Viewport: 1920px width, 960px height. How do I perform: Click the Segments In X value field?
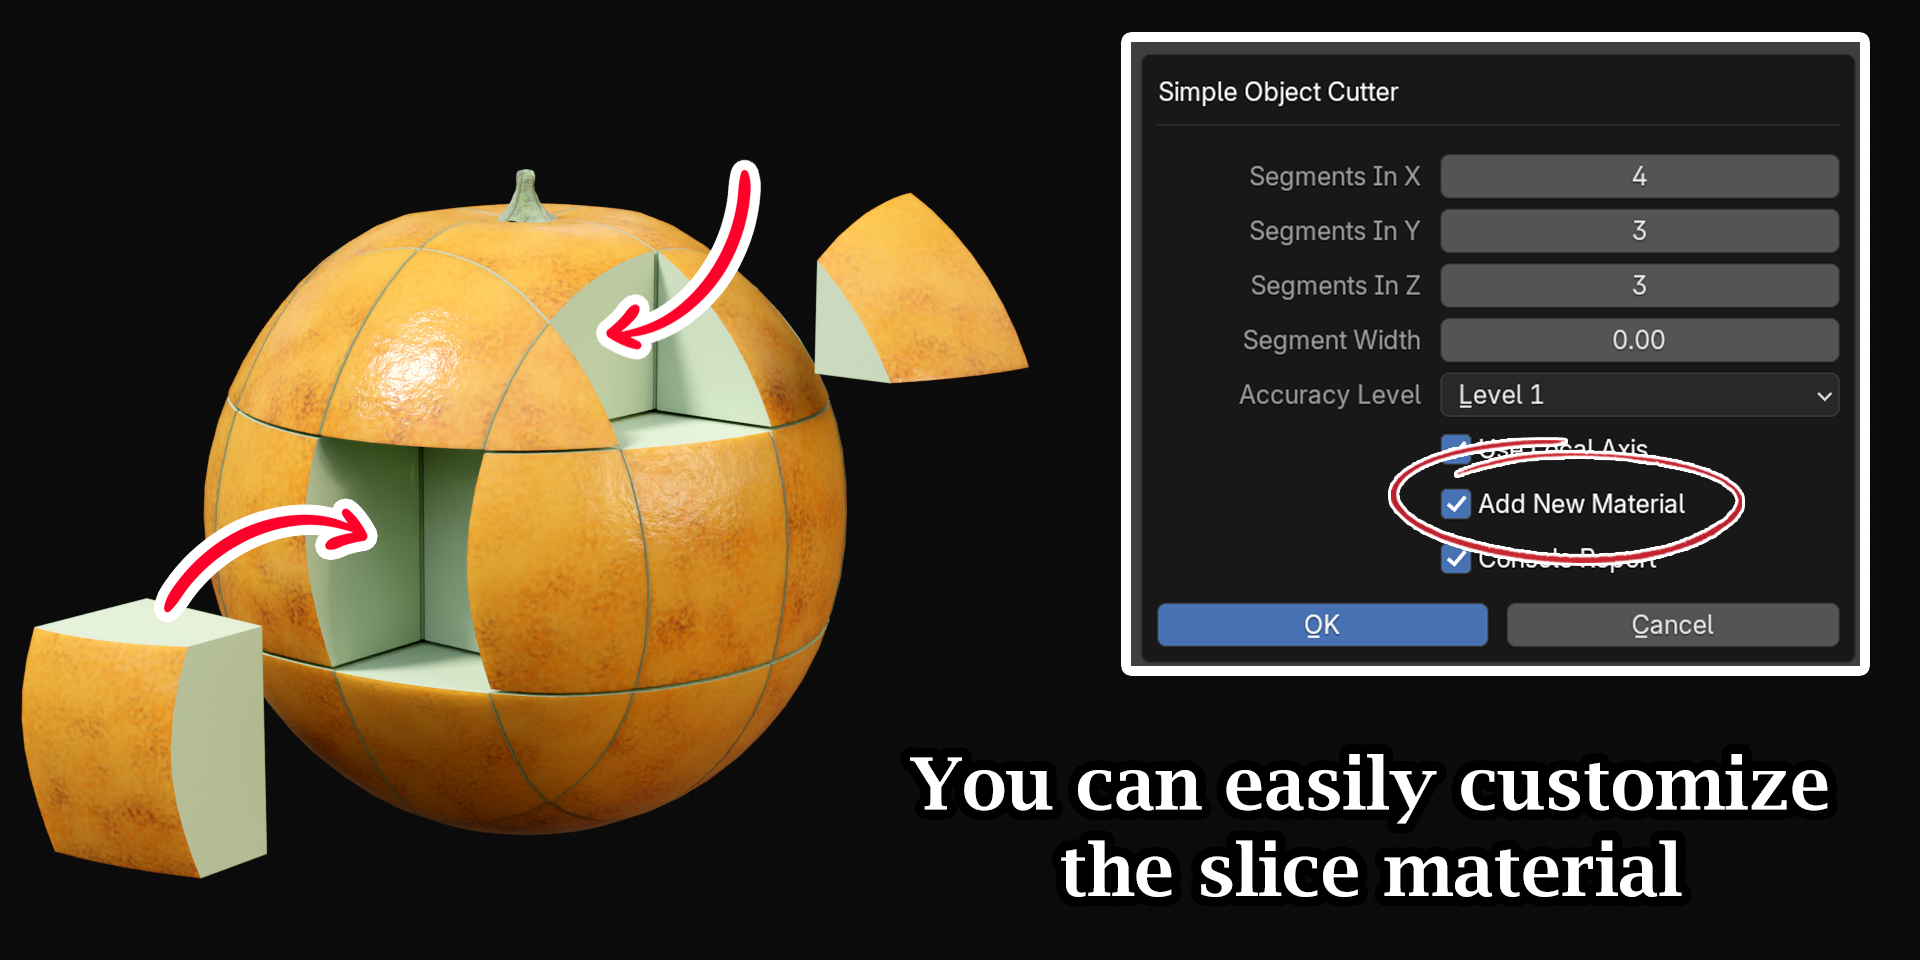coord(1639,176)
